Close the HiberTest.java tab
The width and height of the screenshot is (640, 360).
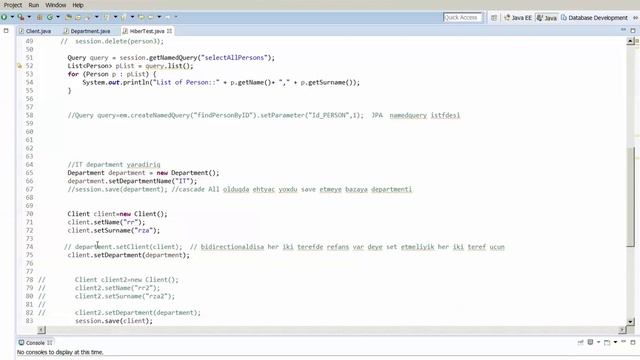169,31
